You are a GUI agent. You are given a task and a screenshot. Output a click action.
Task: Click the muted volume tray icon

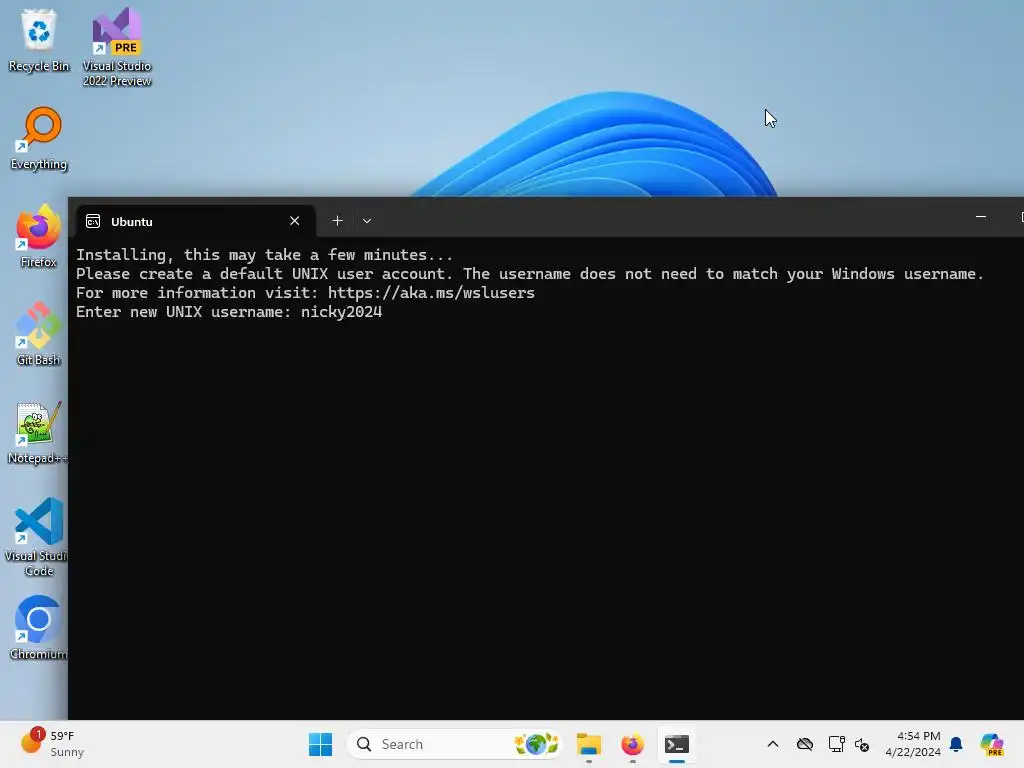pos(862,744)
